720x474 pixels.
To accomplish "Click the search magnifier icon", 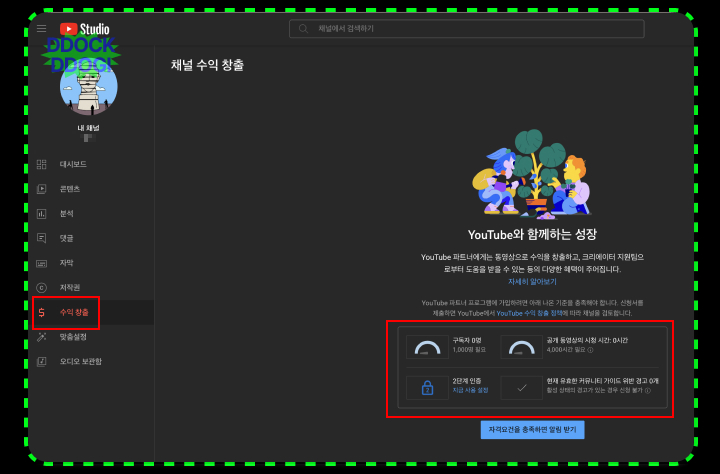I will (303, 29).
